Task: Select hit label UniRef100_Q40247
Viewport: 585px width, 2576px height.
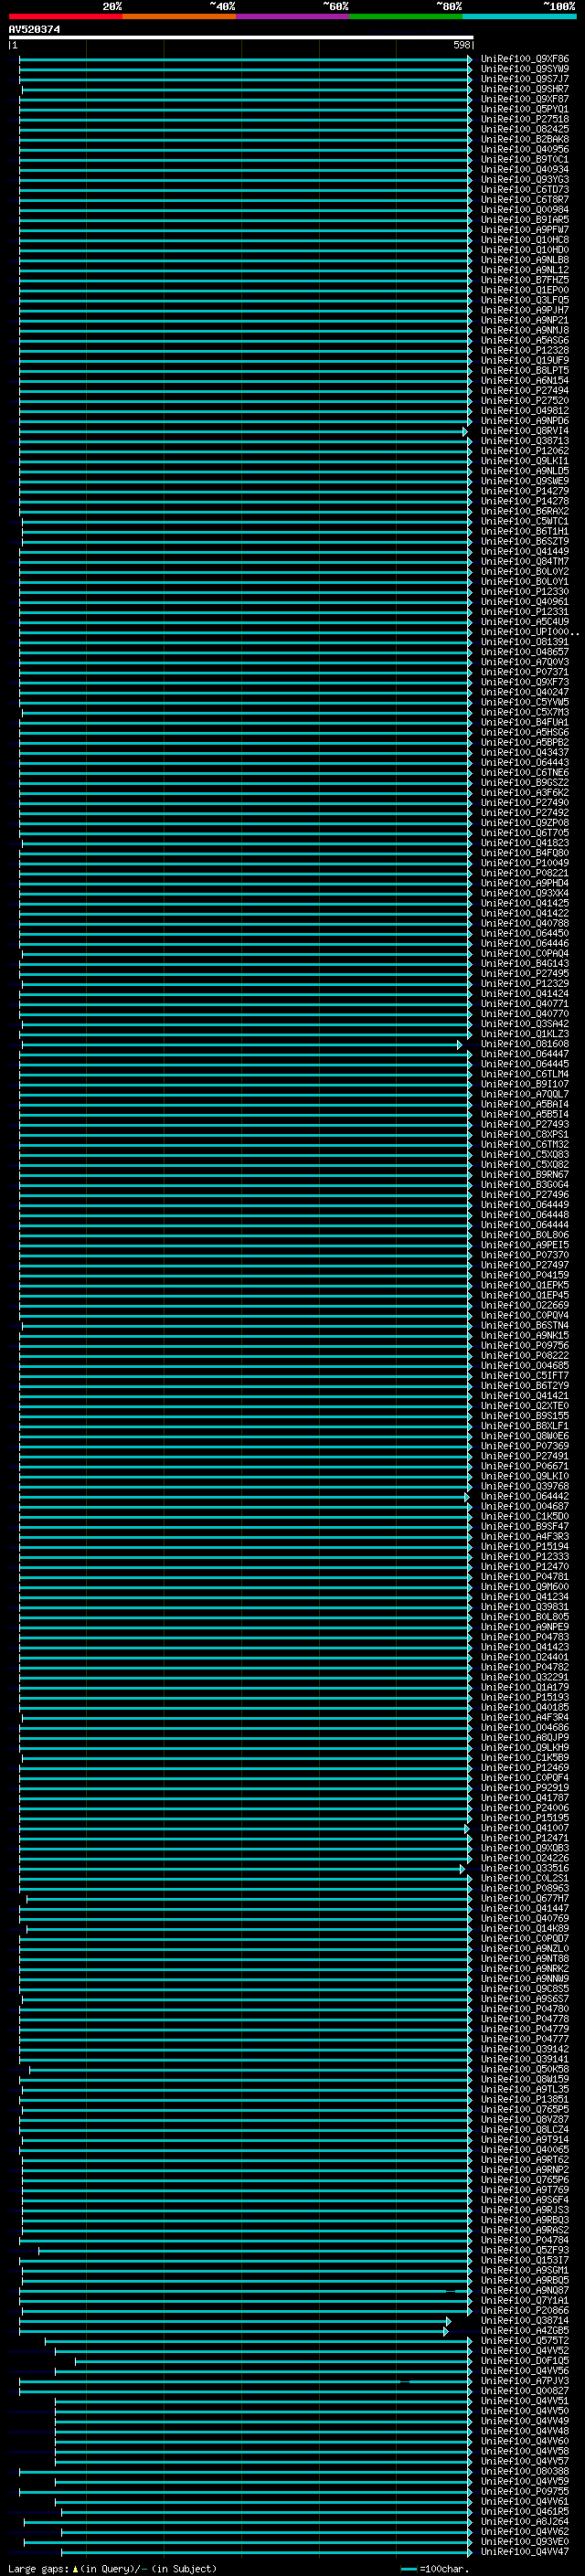Action: point(524,692)
